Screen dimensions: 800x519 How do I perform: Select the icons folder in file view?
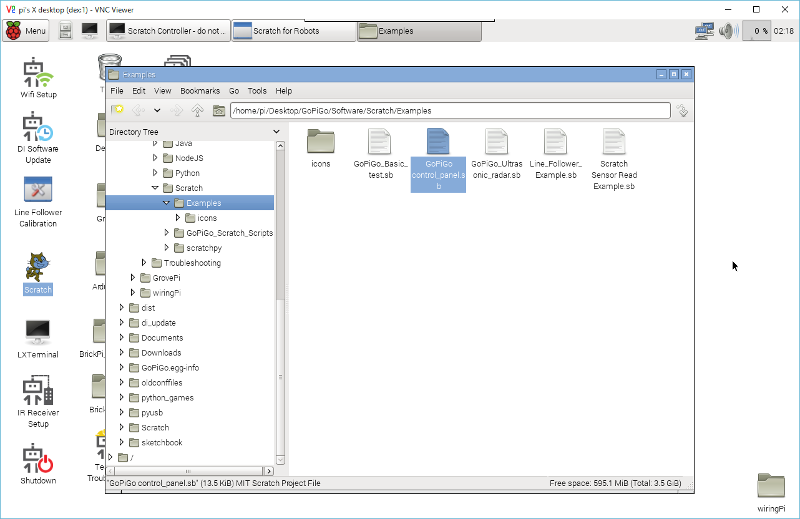[x=321, y=148]
